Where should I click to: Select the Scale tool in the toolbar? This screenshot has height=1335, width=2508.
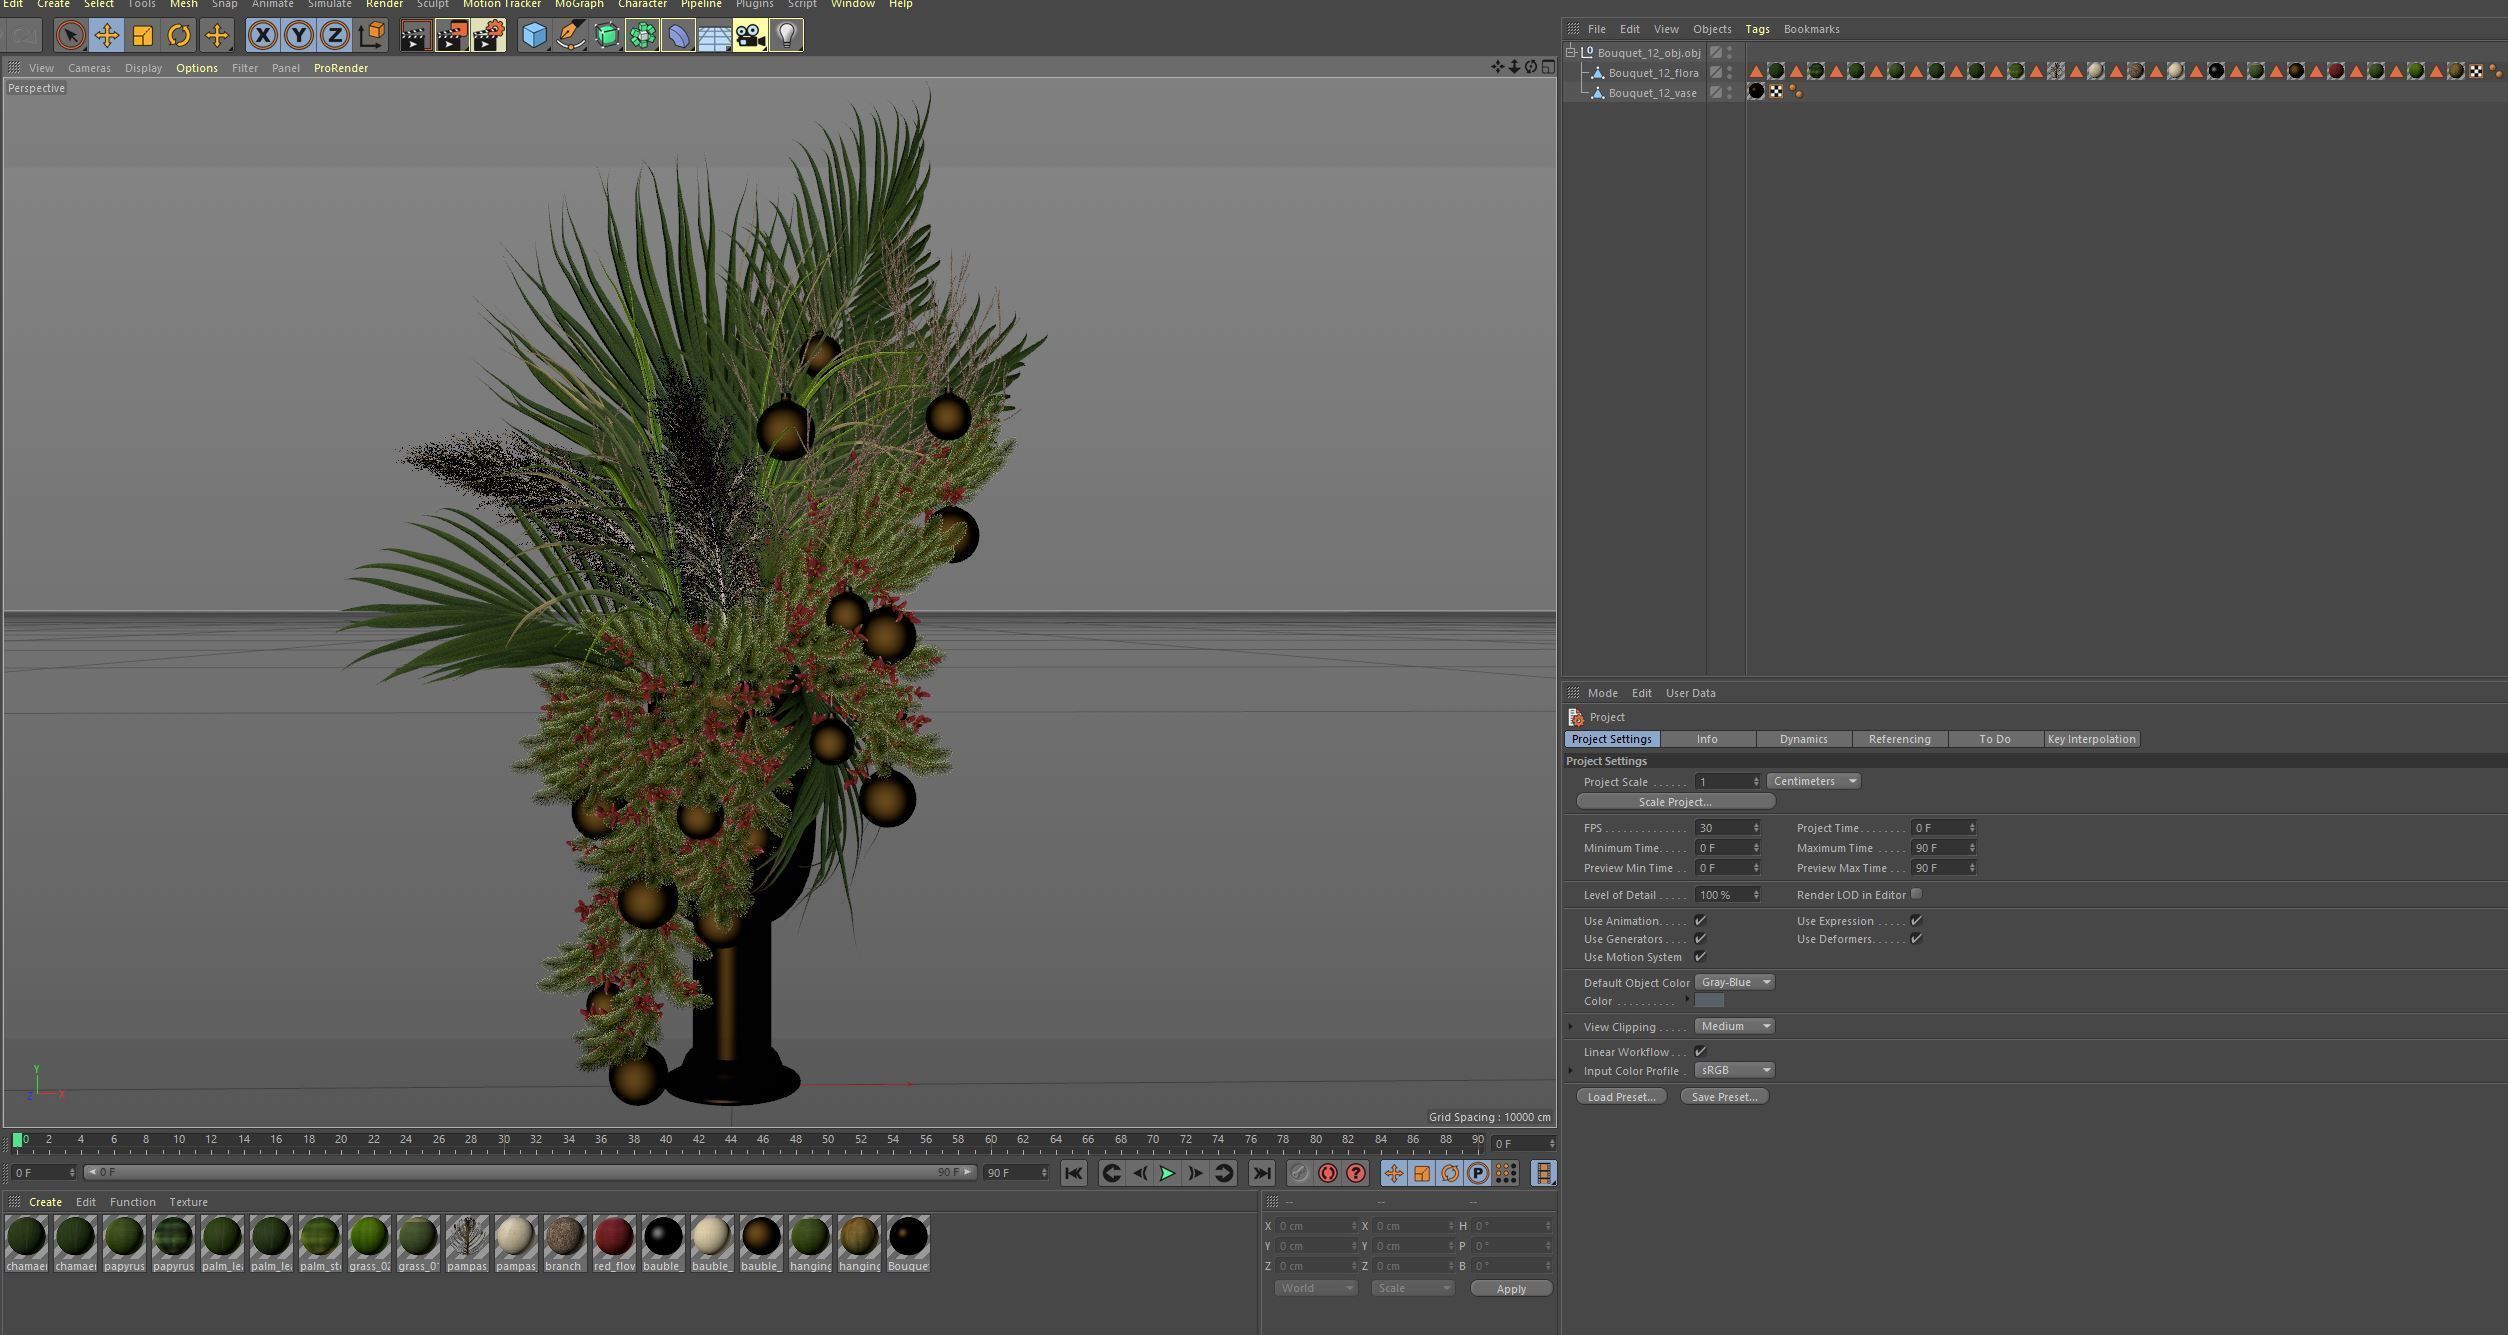pyautogui.click(x=143, y=36)
